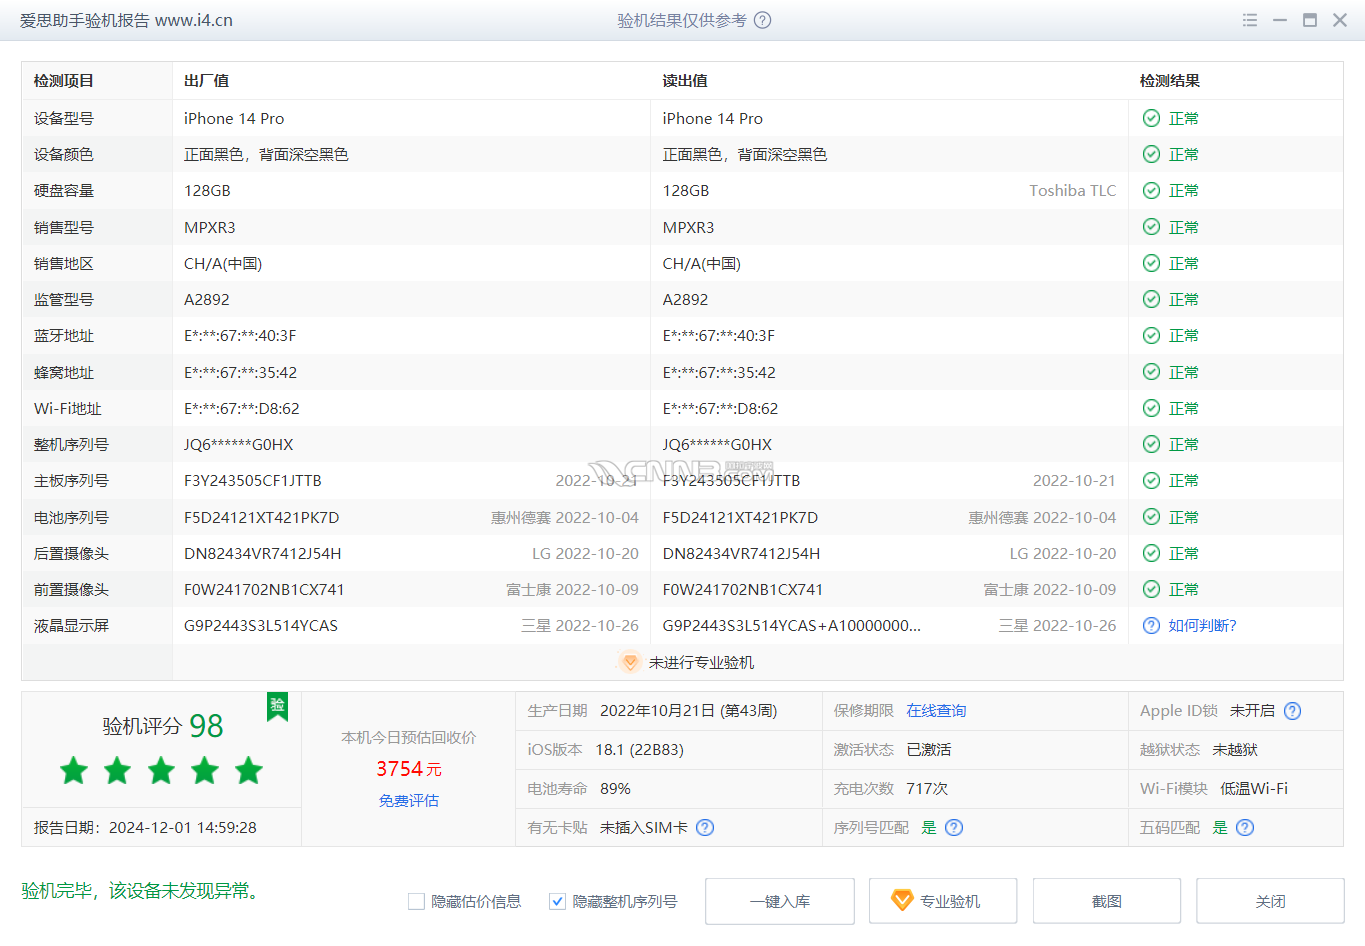
Task: Select factory serial F3Y243505CF1JTTB
Action: (253, 480)
